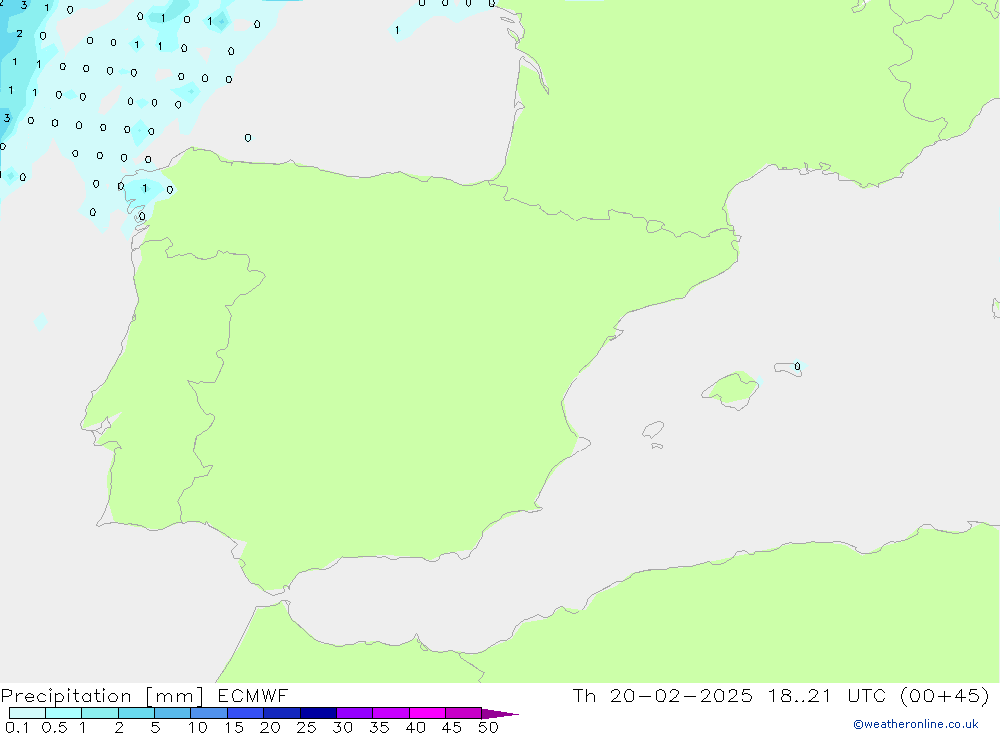Select the 5–10 mm blue legend swatch
Viewport: 1000px width, 733px height.
173,713
